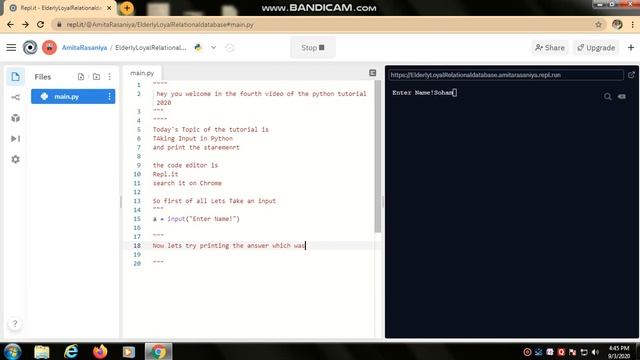This screenshot has width=640, height=360.
Task: Open the red user avatar icon
Action: click(49, 48)
